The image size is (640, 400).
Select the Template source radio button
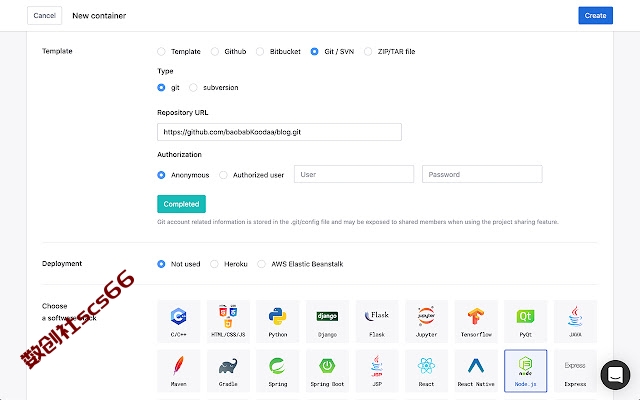pos(161,51)
